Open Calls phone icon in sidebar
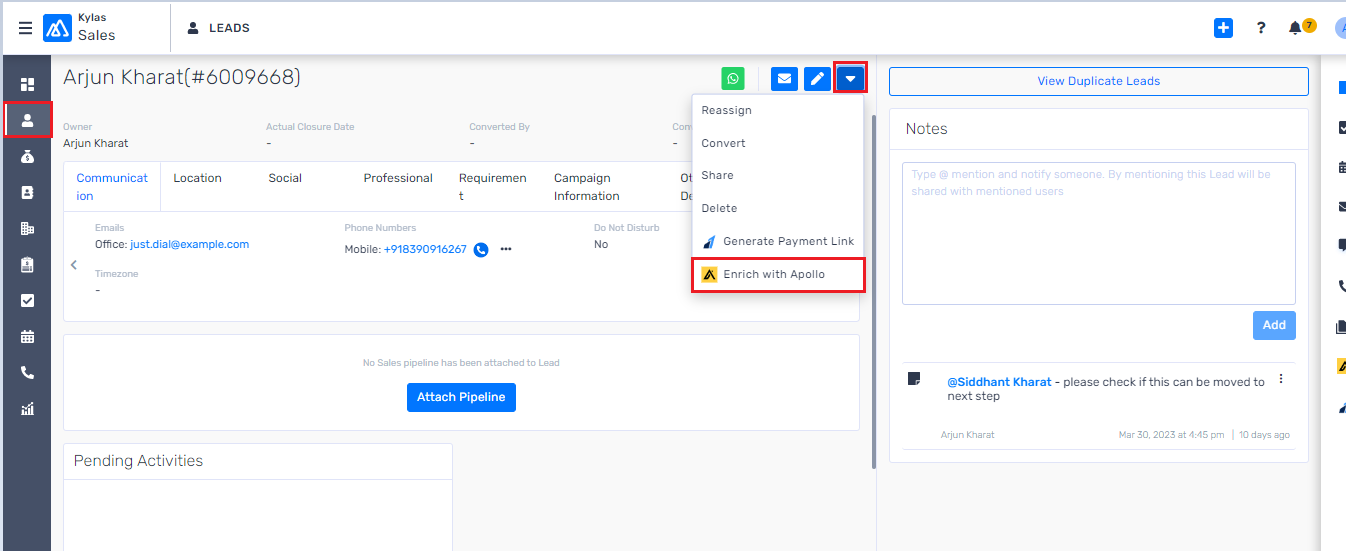Screen dimensions: 1346x551 pyautogui.click(x=27, y=372)
